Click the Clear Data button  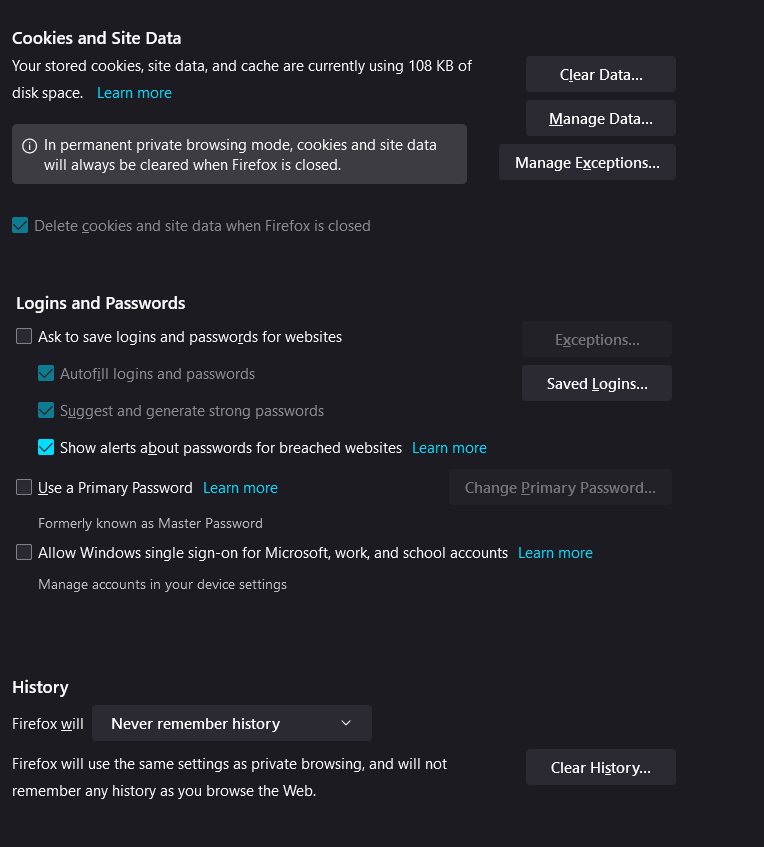pos(600,75)
